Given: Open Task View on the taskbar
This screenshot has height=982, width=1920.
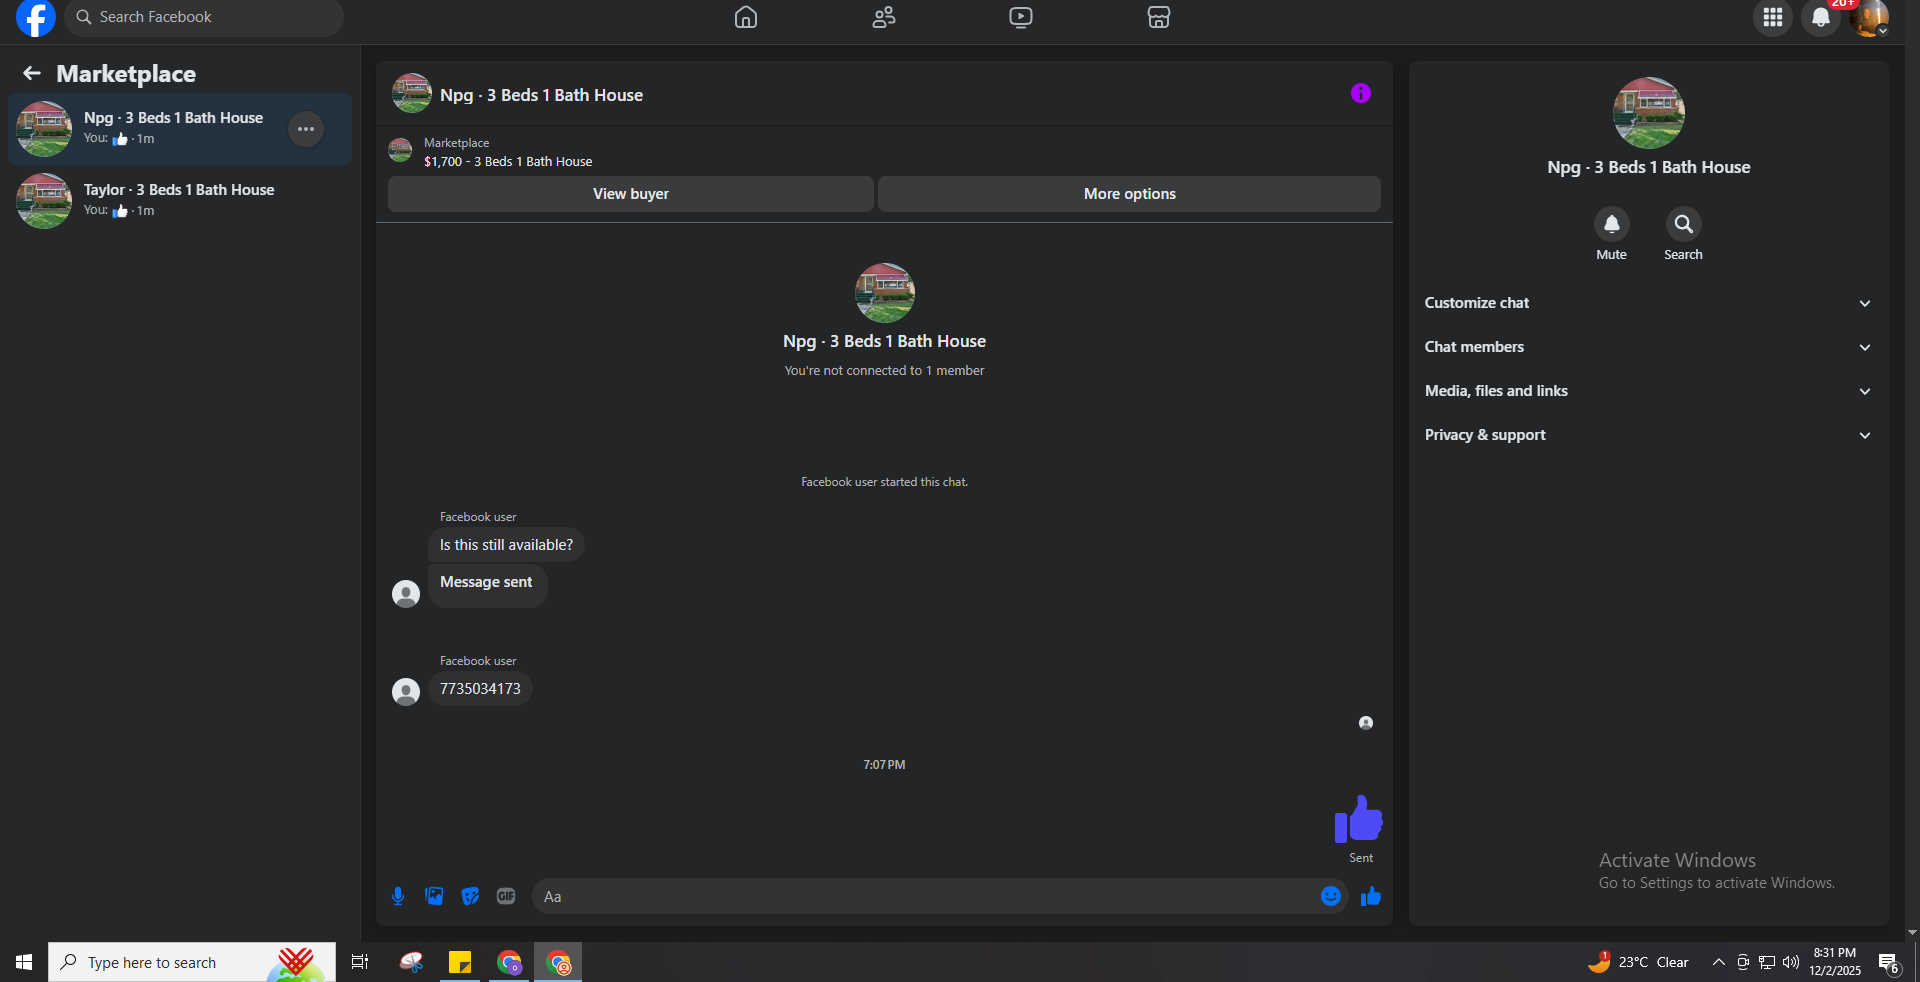Looking at the screenshot, I should (360, 962).
